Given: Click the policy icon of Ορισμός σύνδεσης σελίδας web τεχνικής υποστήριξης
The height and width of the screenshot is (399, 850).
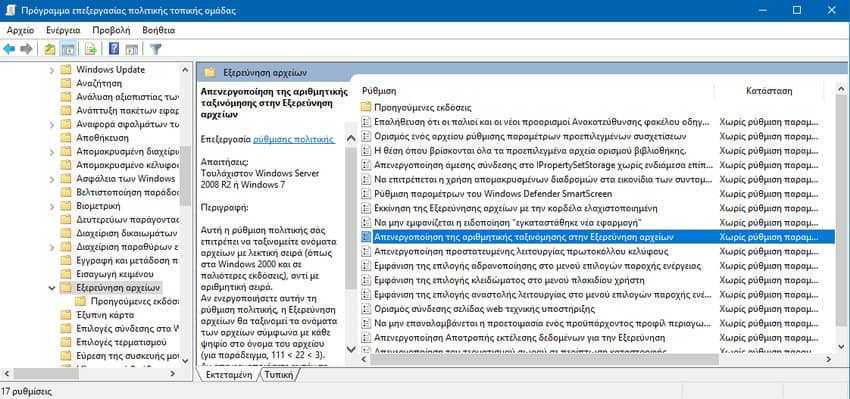Looking at the screenshot, I should [366, 309].
